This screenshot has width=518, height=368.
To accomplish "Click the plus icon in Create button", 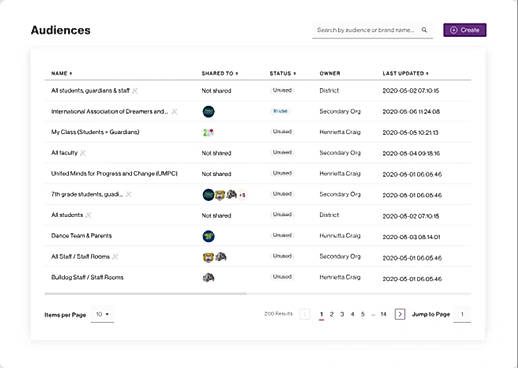I will point(453,30).
